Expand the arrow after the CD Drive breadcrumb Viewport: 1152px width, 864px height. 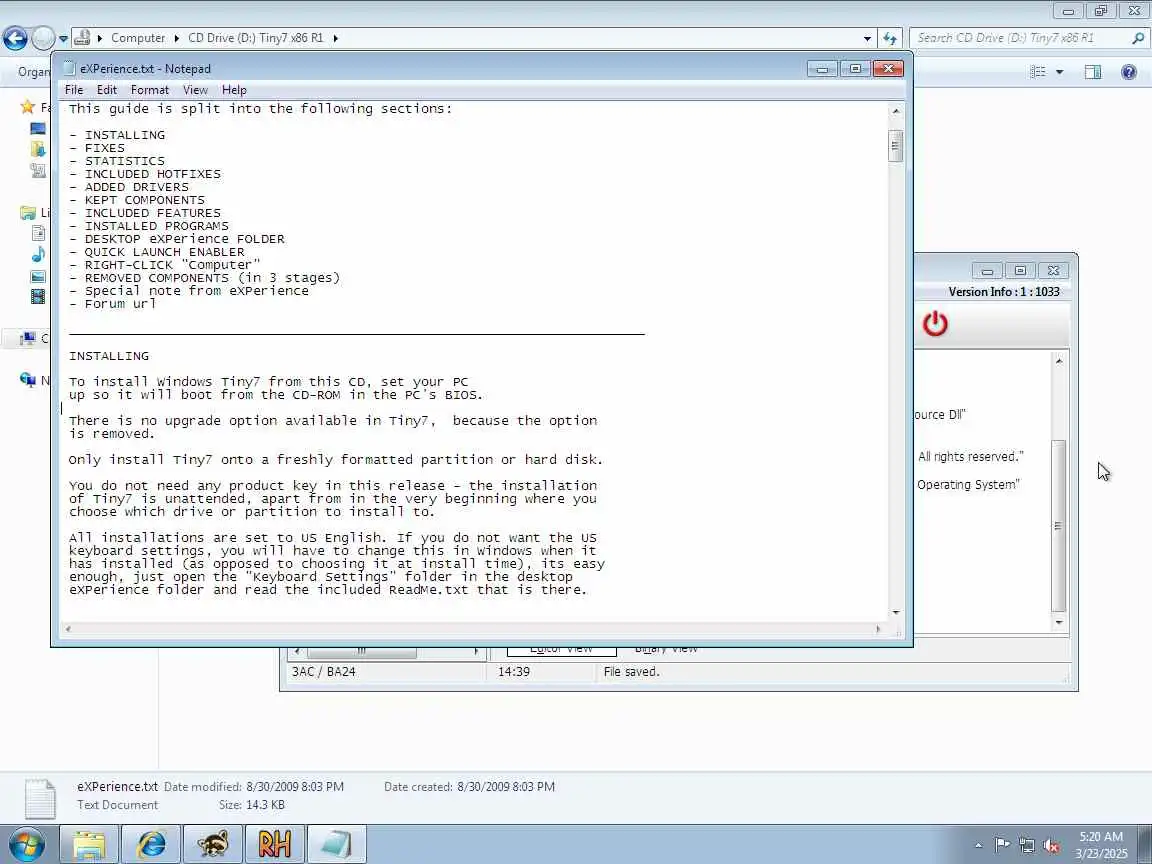[x=335, y=38]
